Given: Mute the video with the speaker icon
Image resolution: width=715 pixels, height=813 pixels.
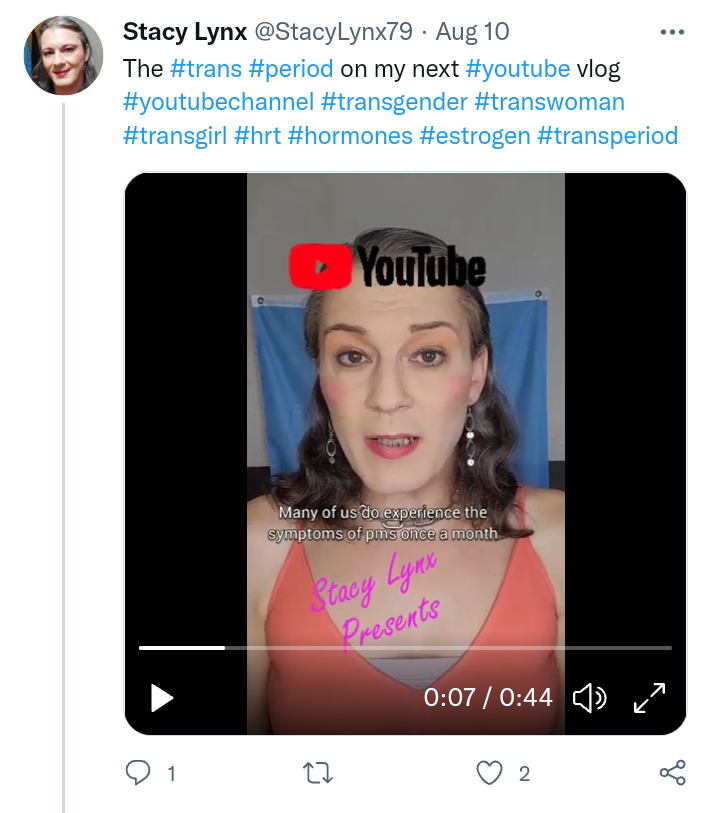Looking at the screenshot, I should tap(590, 698).
